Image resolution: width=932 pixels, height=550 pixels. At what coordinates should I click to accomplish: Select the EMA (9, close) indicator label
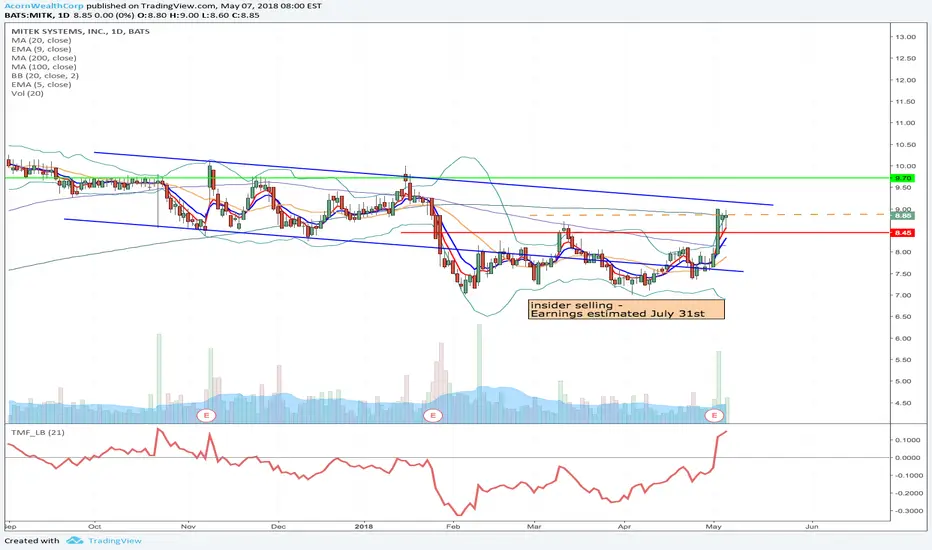coord(41,49)
